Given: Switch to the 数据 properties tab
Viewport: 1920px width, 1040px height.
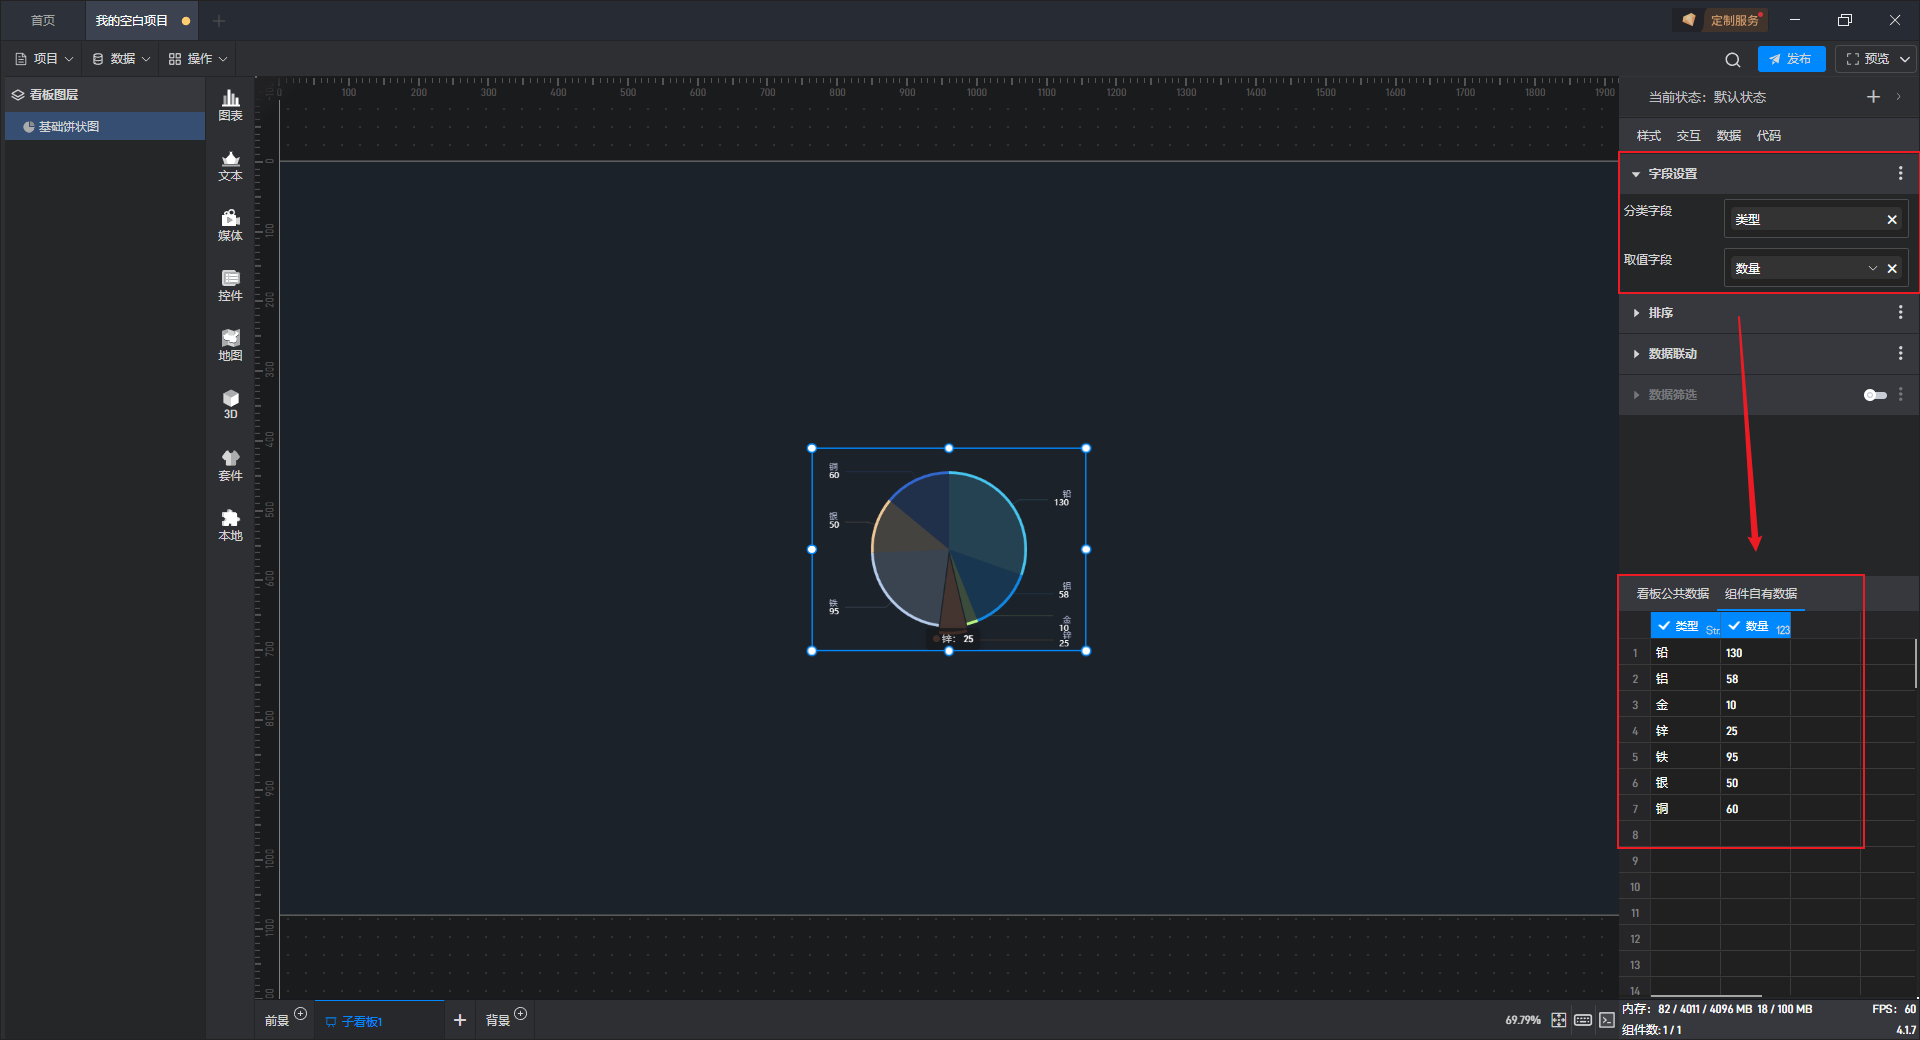Looking at the screenshot, I should (x=1728, y=136).
